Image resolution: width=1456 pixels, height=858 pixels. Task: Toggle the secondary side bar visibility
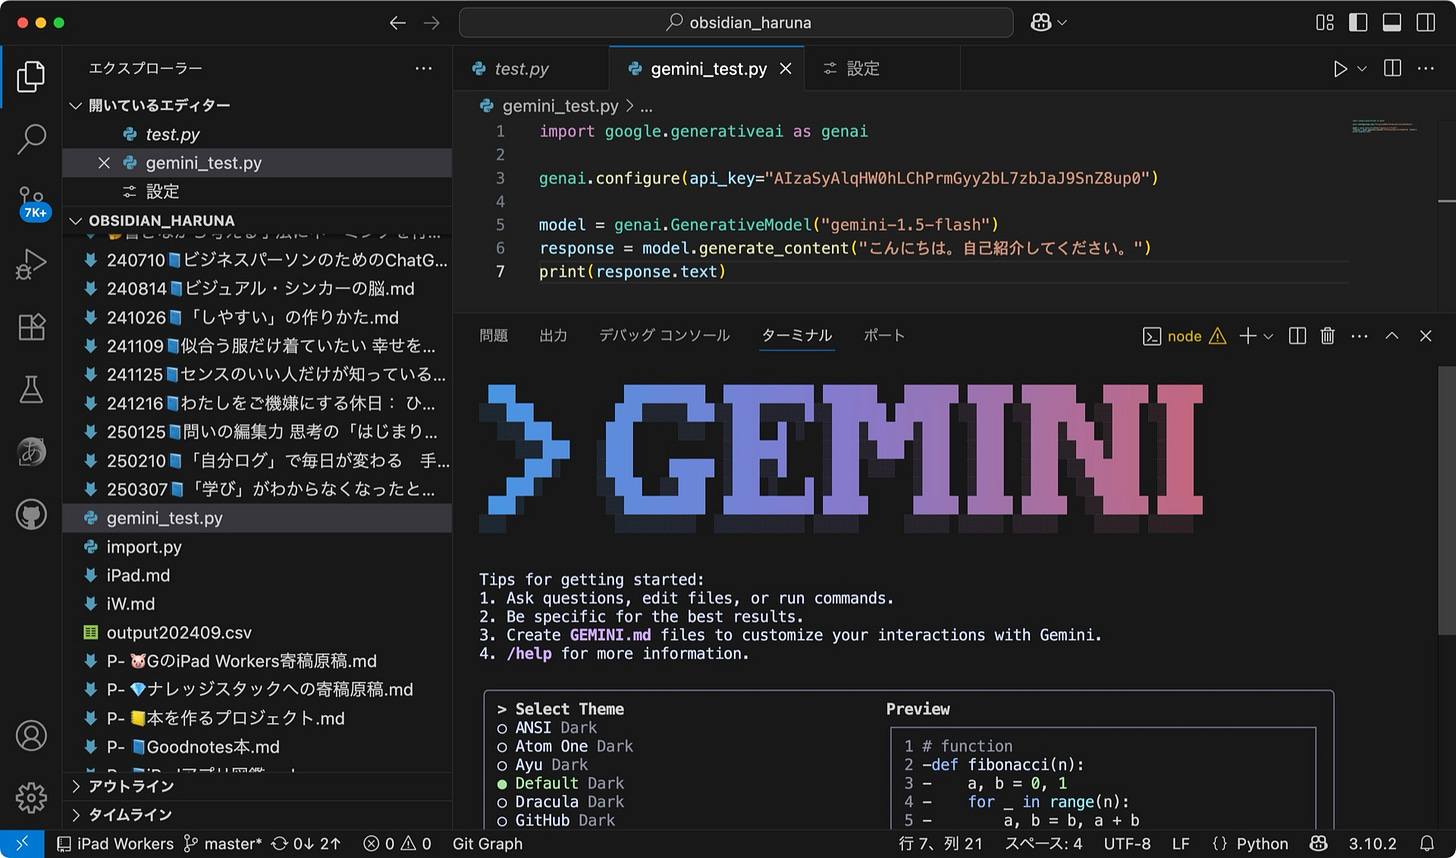[1426, 22]
